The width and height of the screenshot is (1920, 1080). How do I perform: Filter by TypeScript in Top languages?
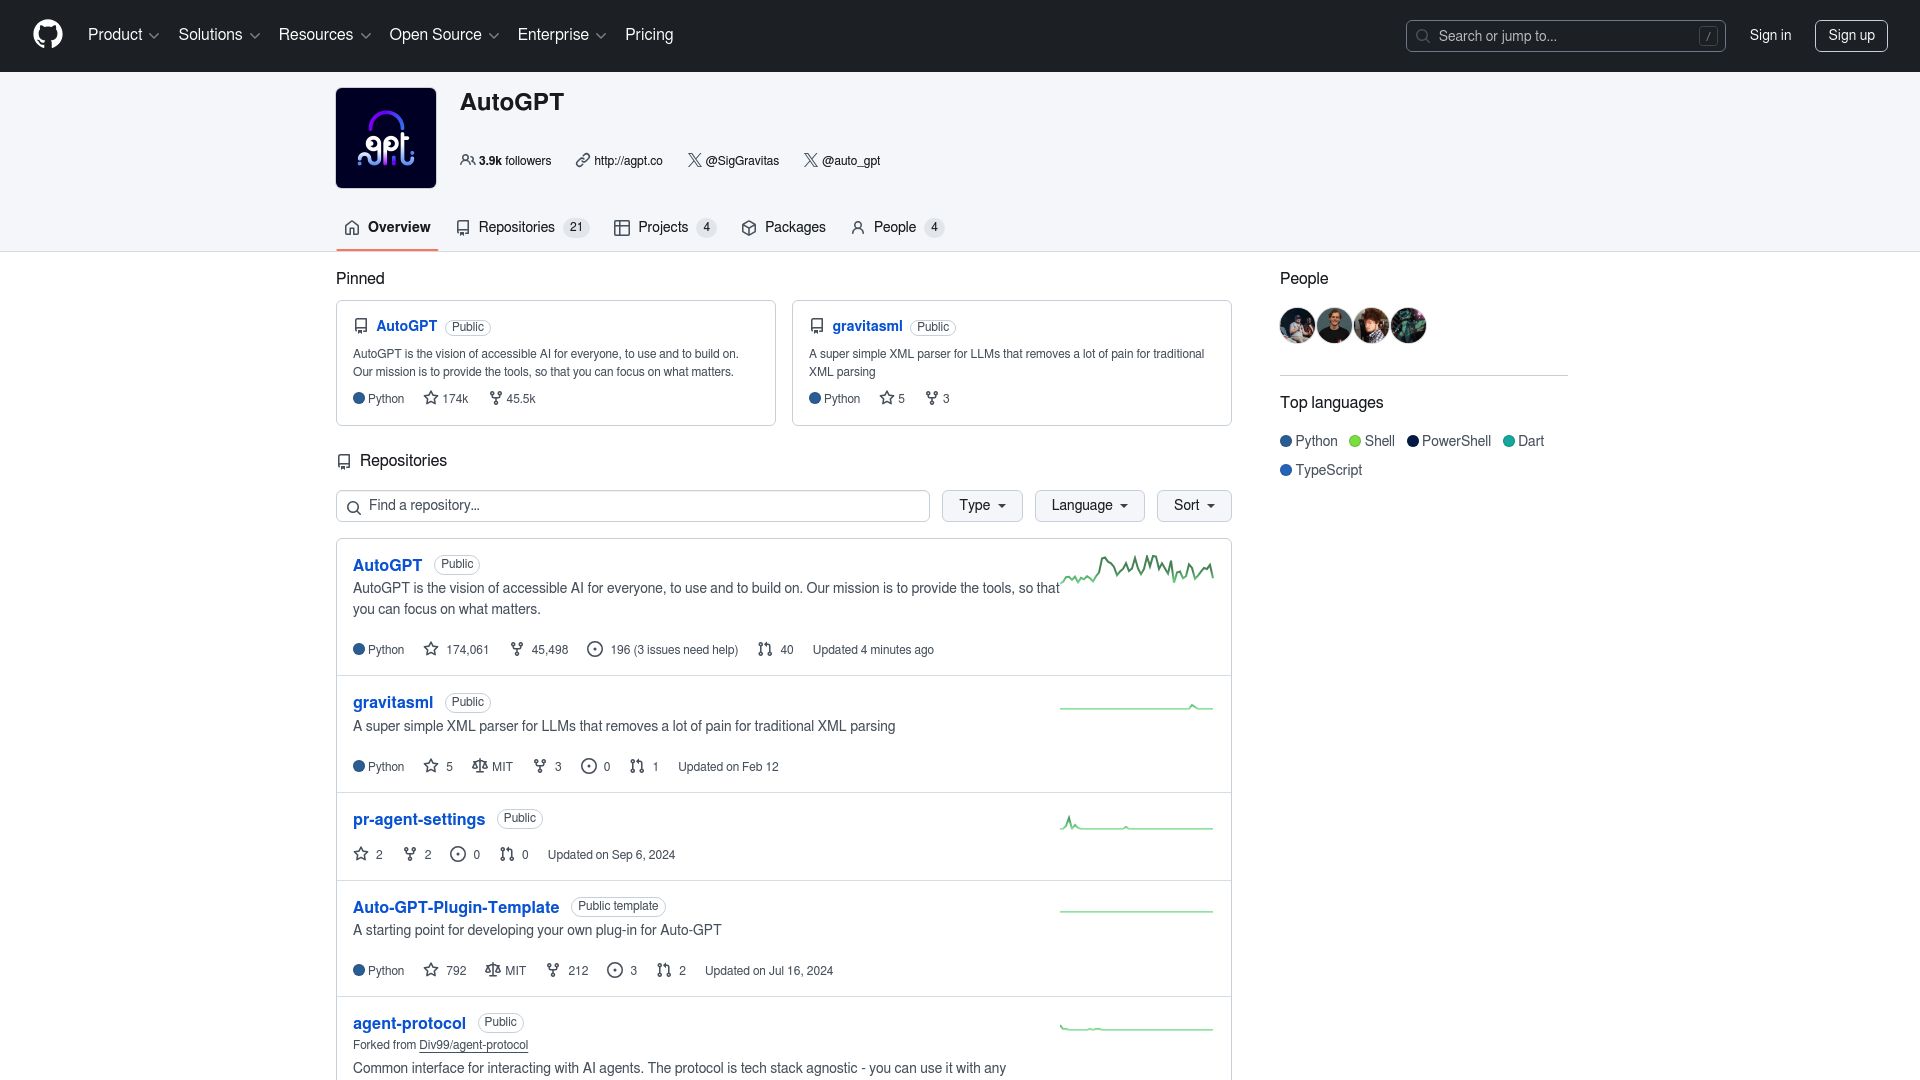[1321, 470]
